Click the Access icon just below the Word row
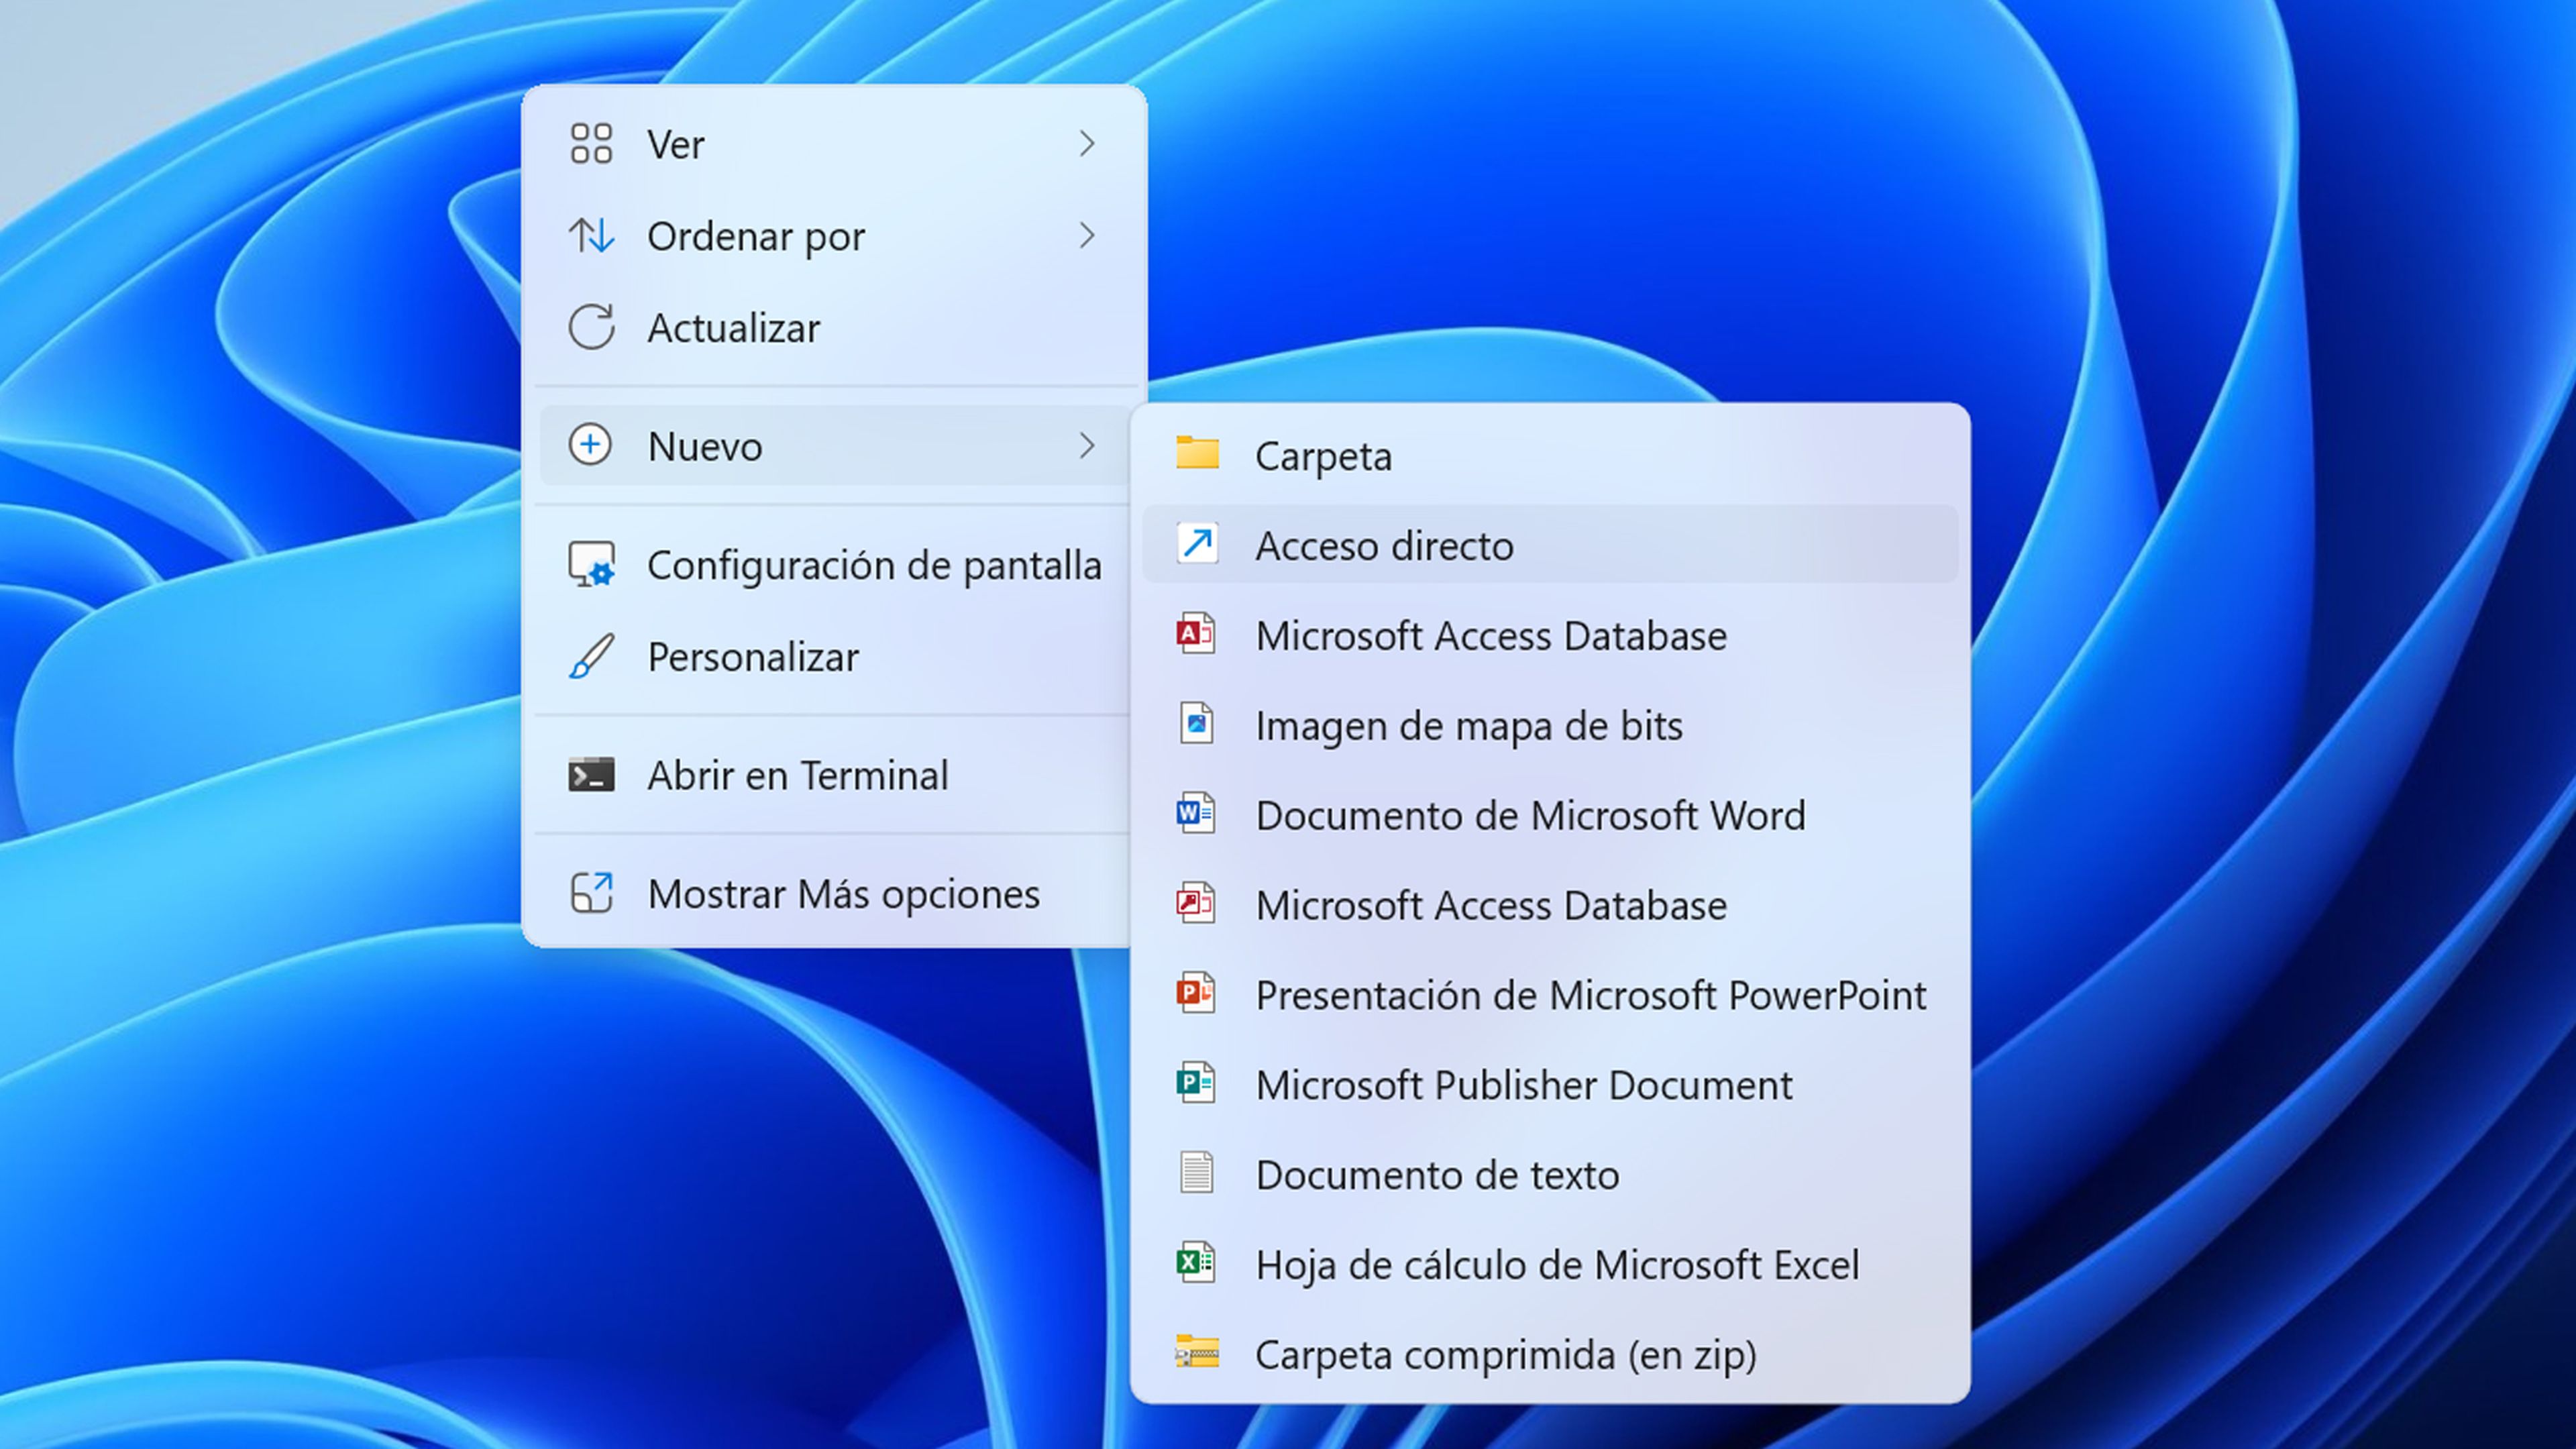This screenshot has width=2576, height=1449. click(1196, 904)
